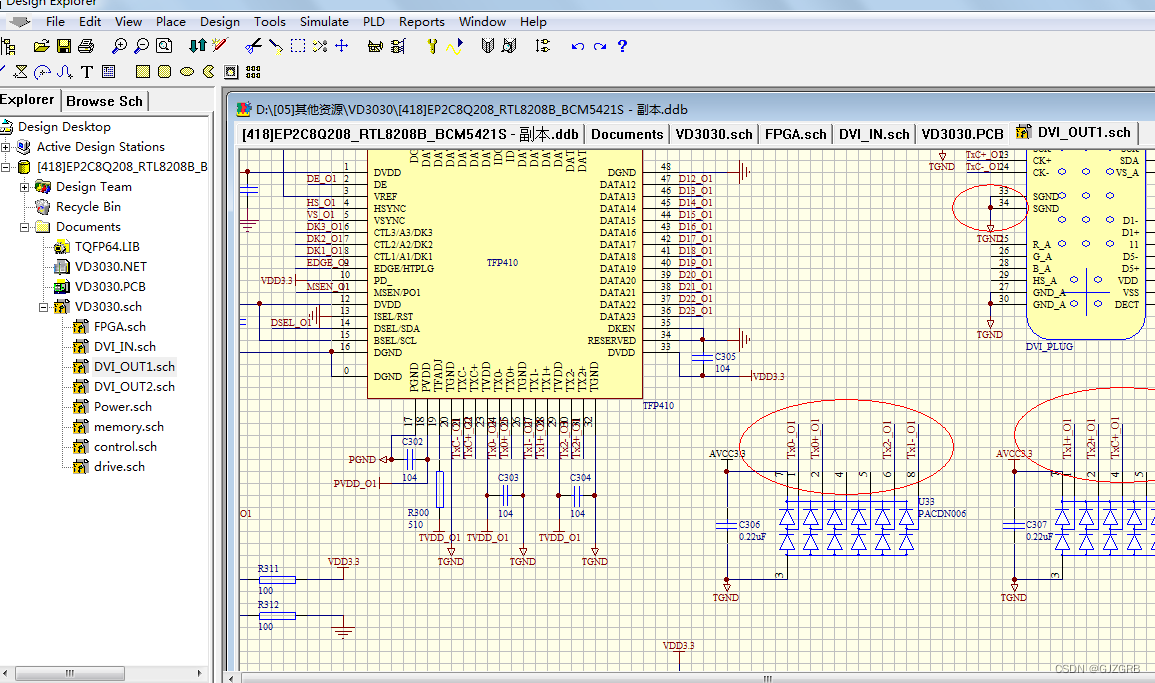Click the Print icon
The width and height of the screenshot is (1155, 683).
point(85,45)
